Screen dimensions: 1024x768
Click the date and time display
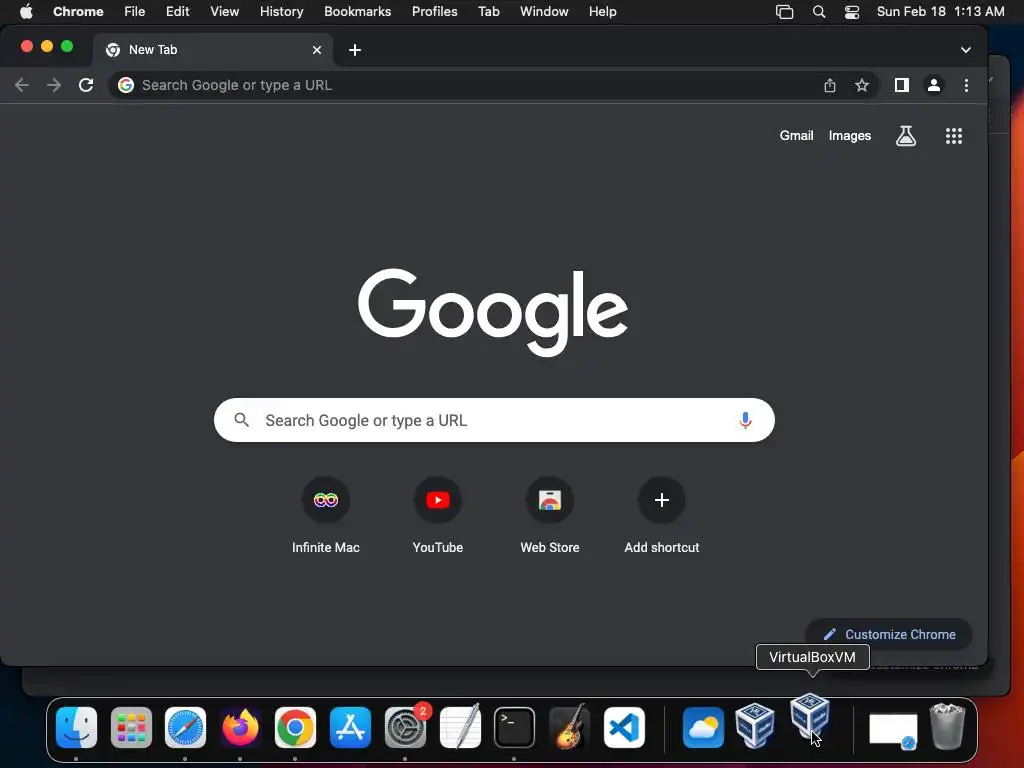click(940, 11)
